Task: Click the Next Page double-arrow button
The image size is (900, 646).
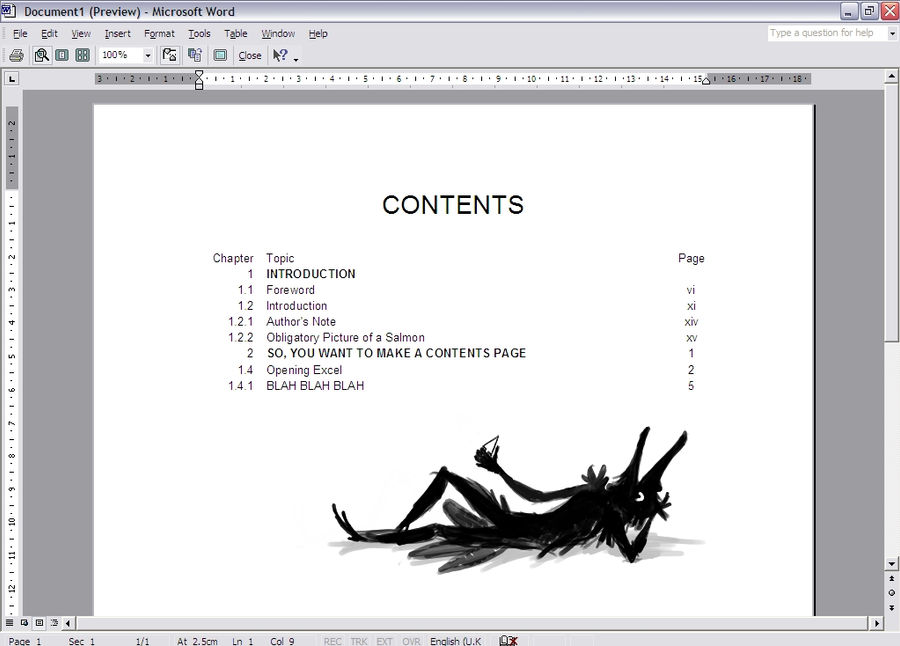Action: pos(891,607)
